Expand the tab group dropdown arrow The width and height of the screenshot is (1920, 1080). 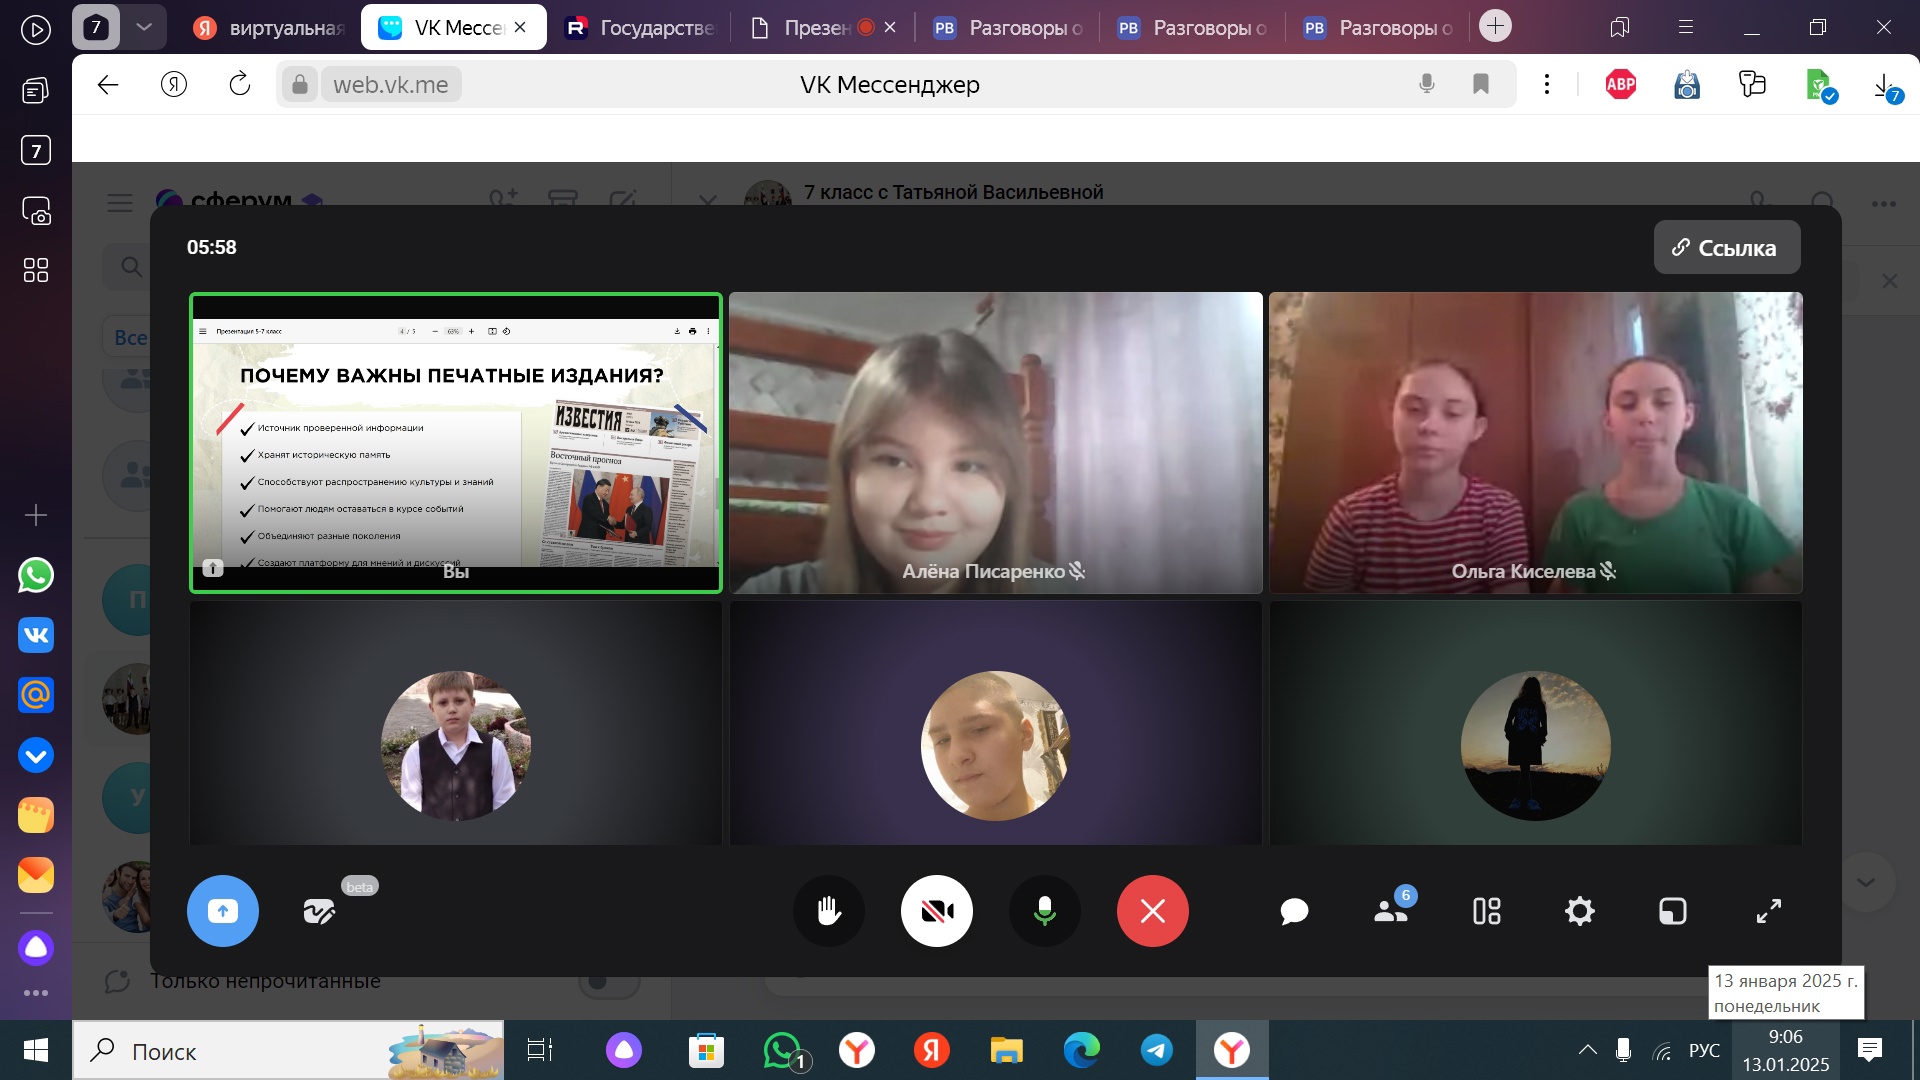(x=144, y=27)
